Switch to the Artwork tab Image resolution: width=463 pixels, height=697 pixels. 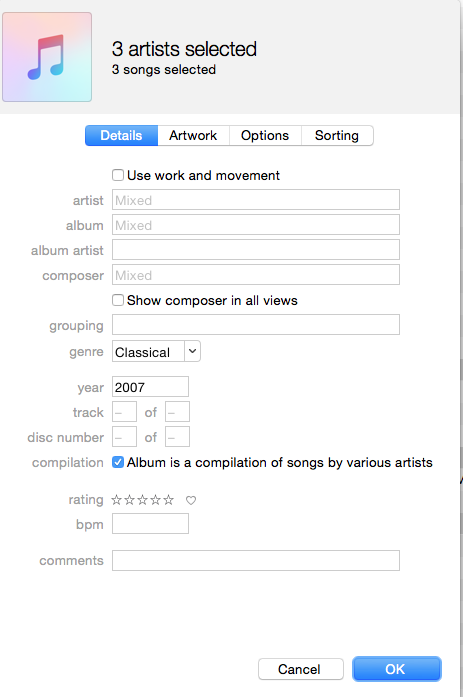193,135
